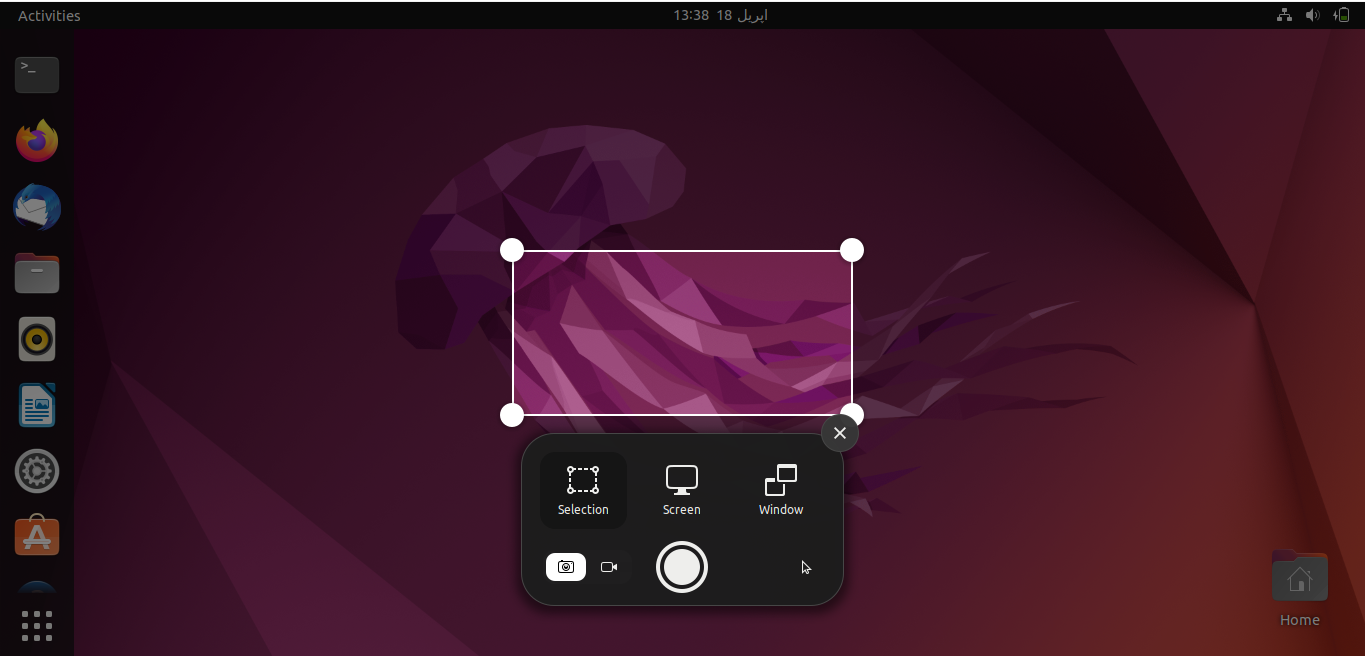Viewport: 1365px width, 656px height.
Task: Click Activities in the top bar
Action: [47, 15]
